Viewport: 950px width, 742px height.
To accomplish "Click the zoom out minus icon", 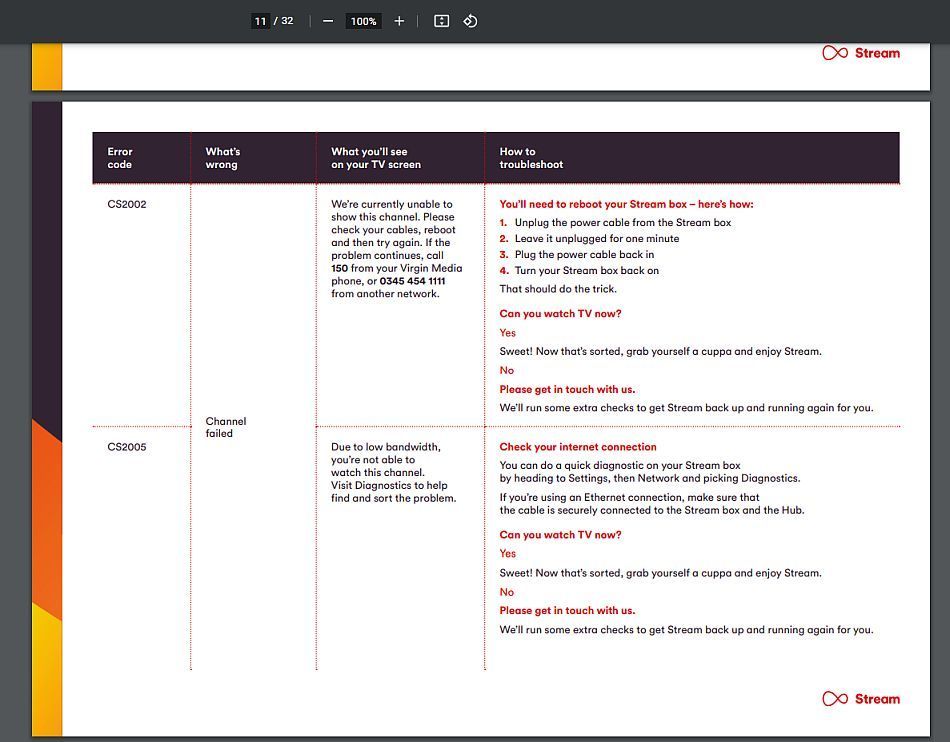I will point(328,21).
